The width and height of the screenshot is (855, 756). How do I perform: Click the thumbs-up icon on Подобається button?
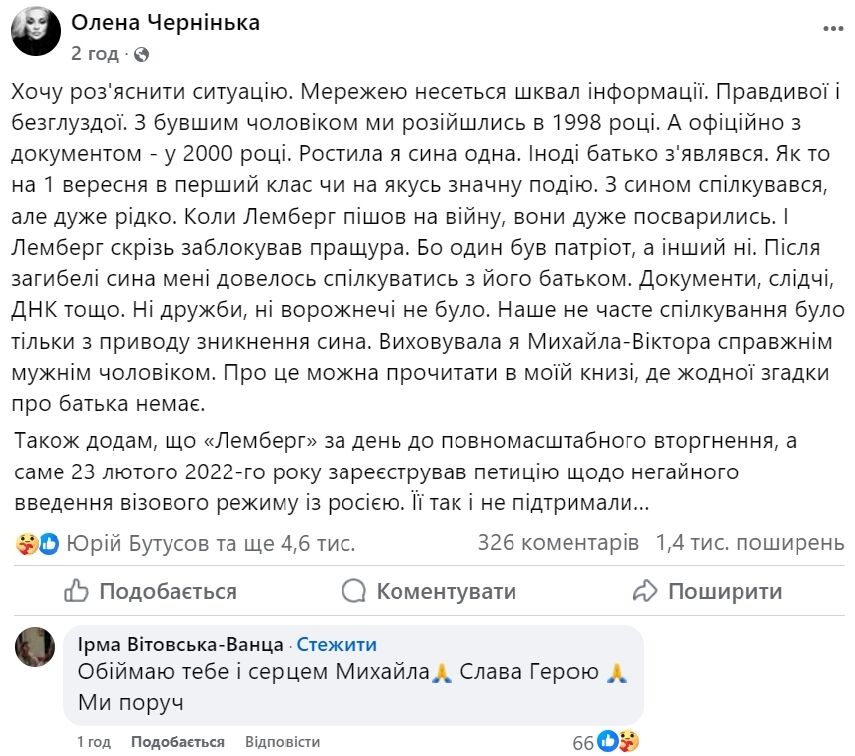click(78, 591)
